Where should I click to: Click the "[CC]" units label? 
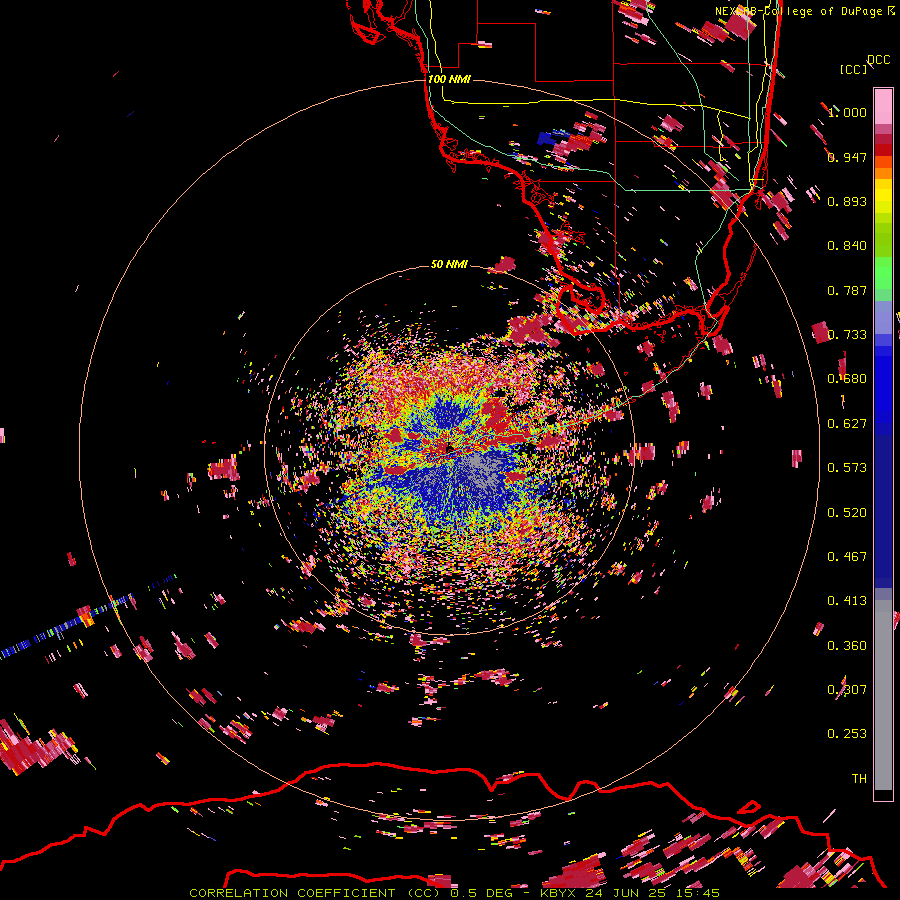tap(853, 69)
